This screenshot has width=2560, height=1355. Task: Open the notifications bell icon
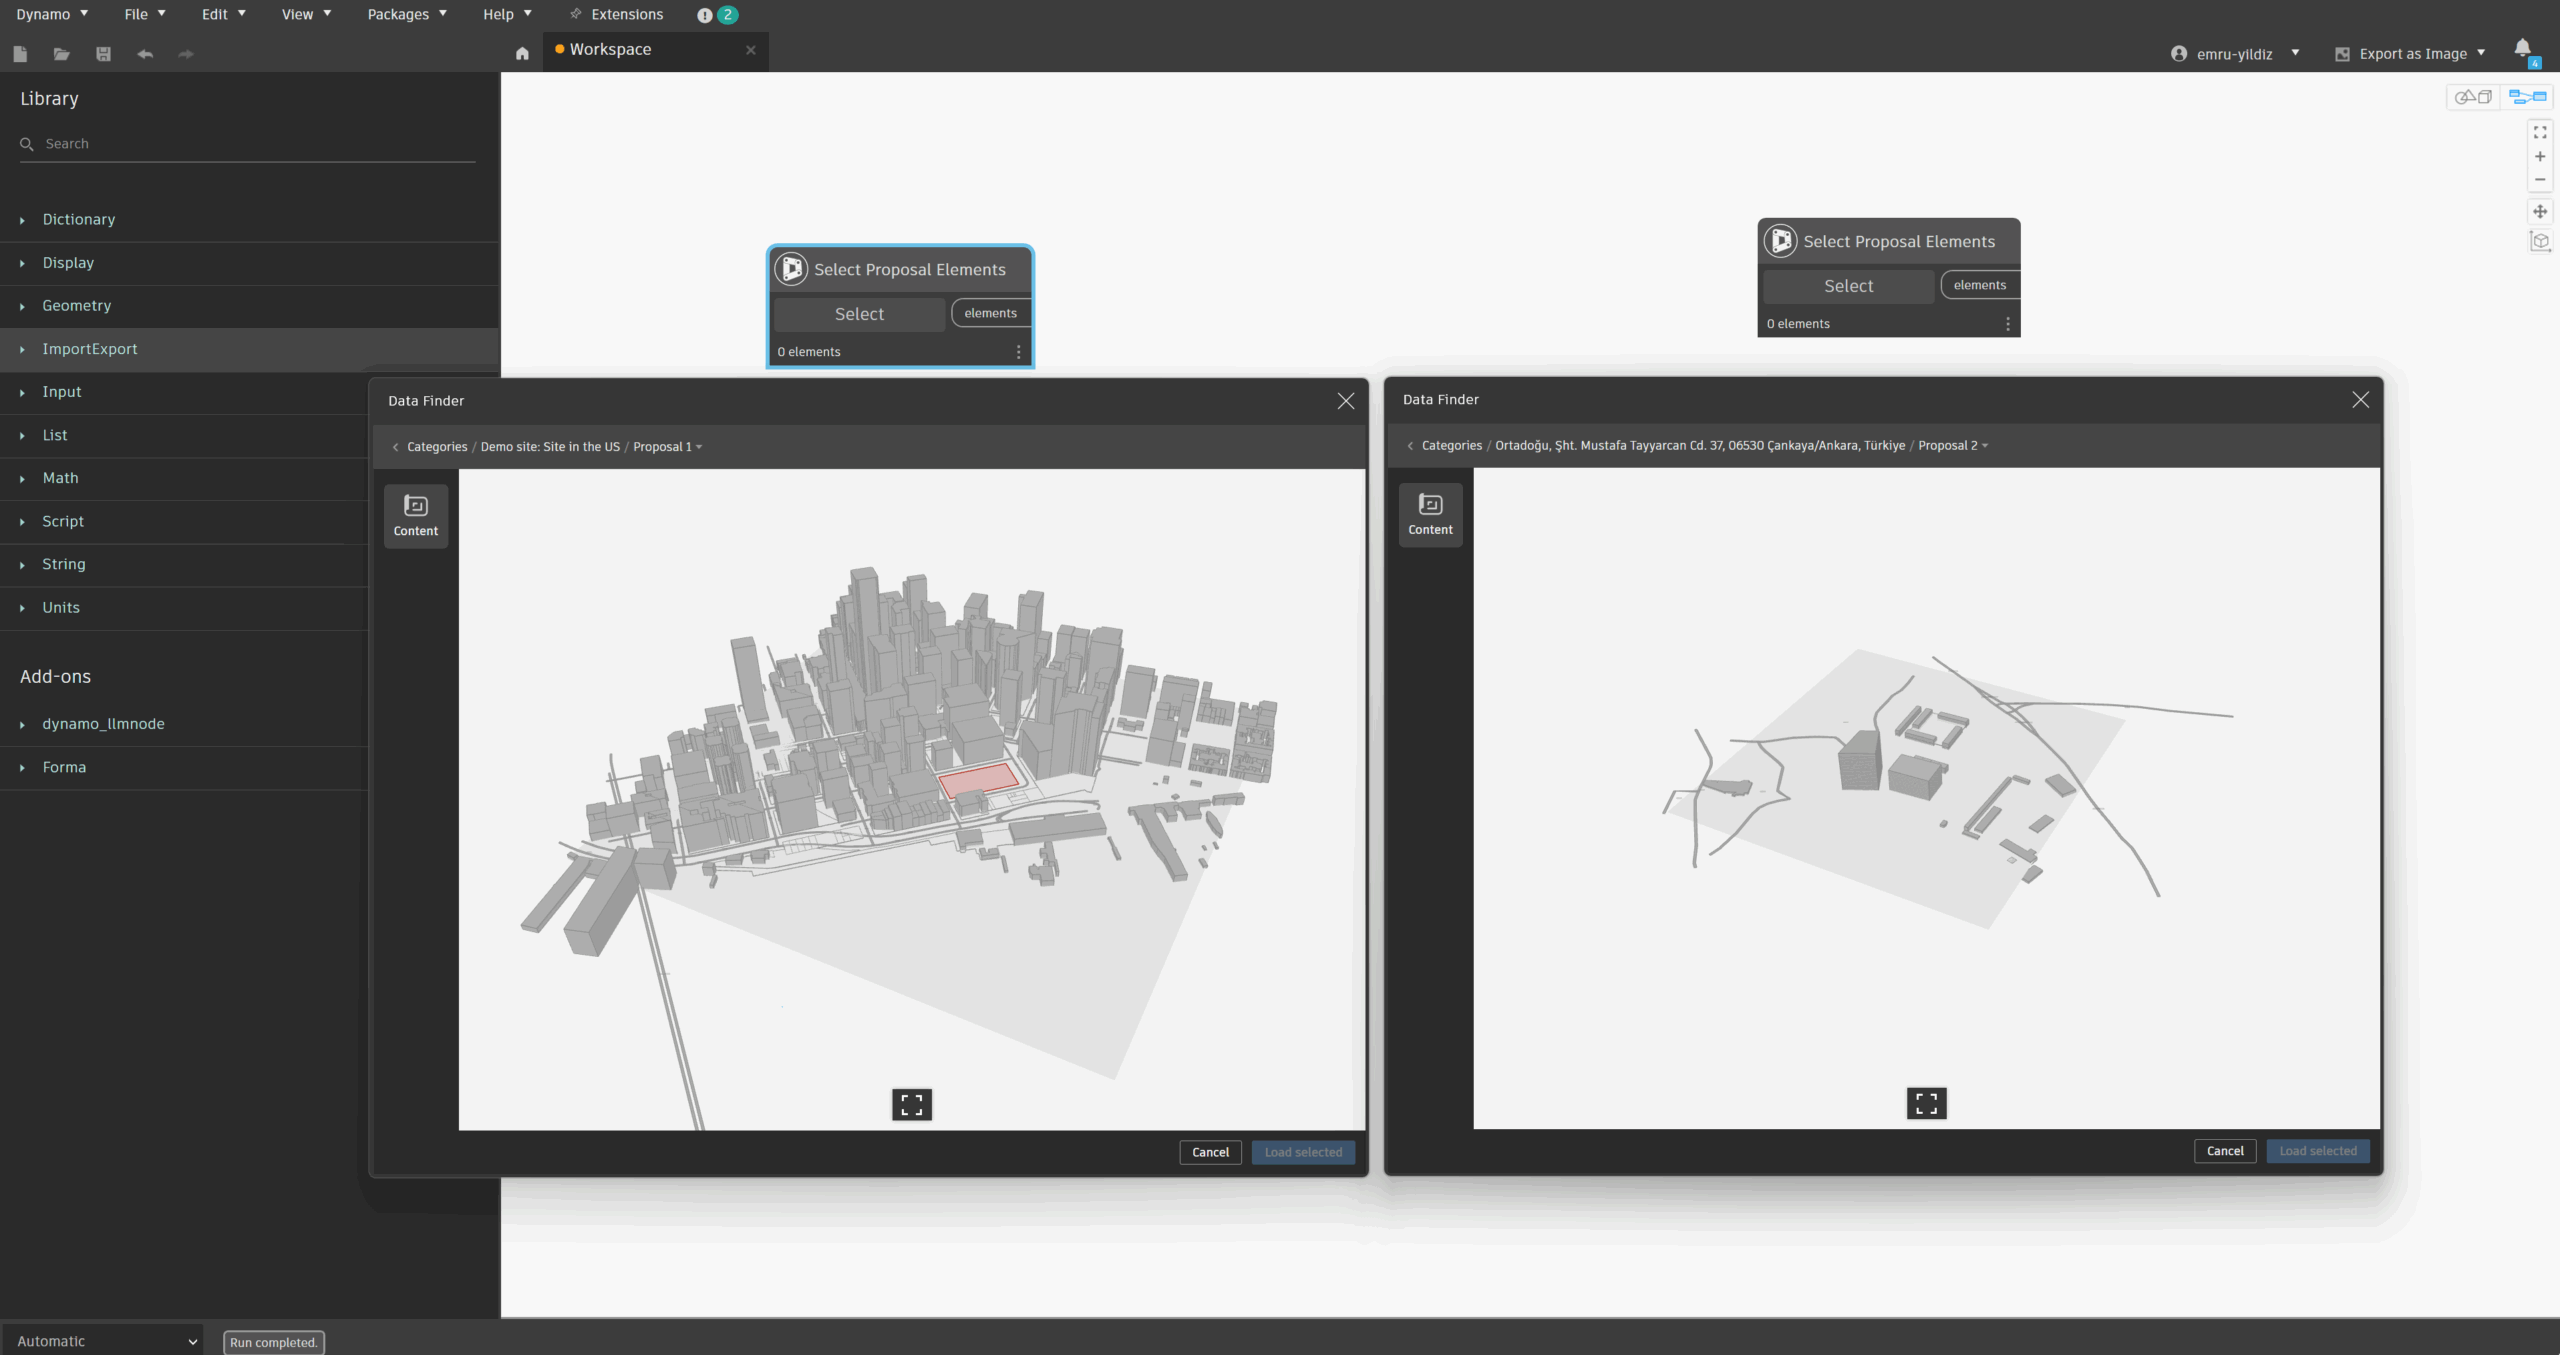coord(2522,49)
